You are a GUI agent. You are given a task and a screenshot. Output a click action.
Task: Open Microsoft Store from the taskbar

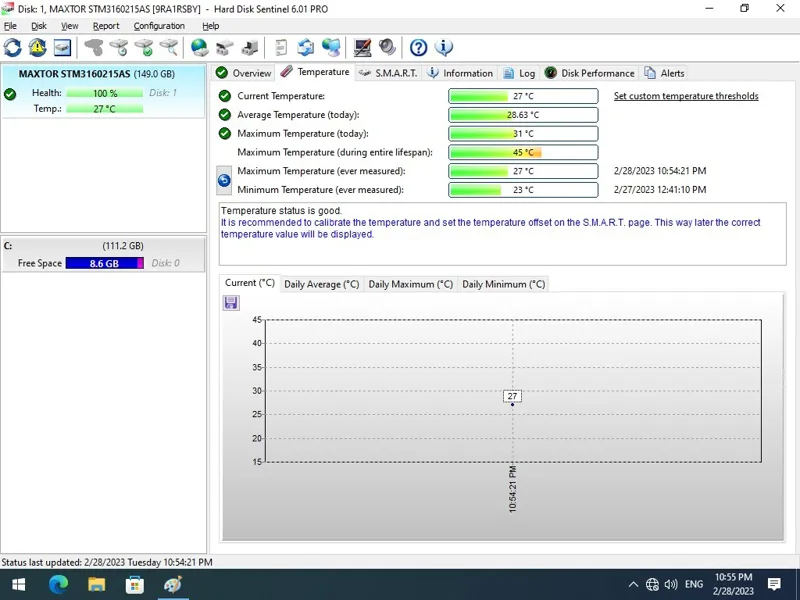coord(135,584)
